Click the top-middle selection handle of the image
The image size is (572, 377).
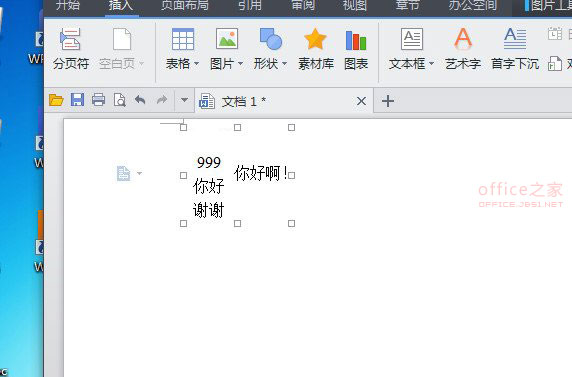pyautogui.click(x=237, y=127)
